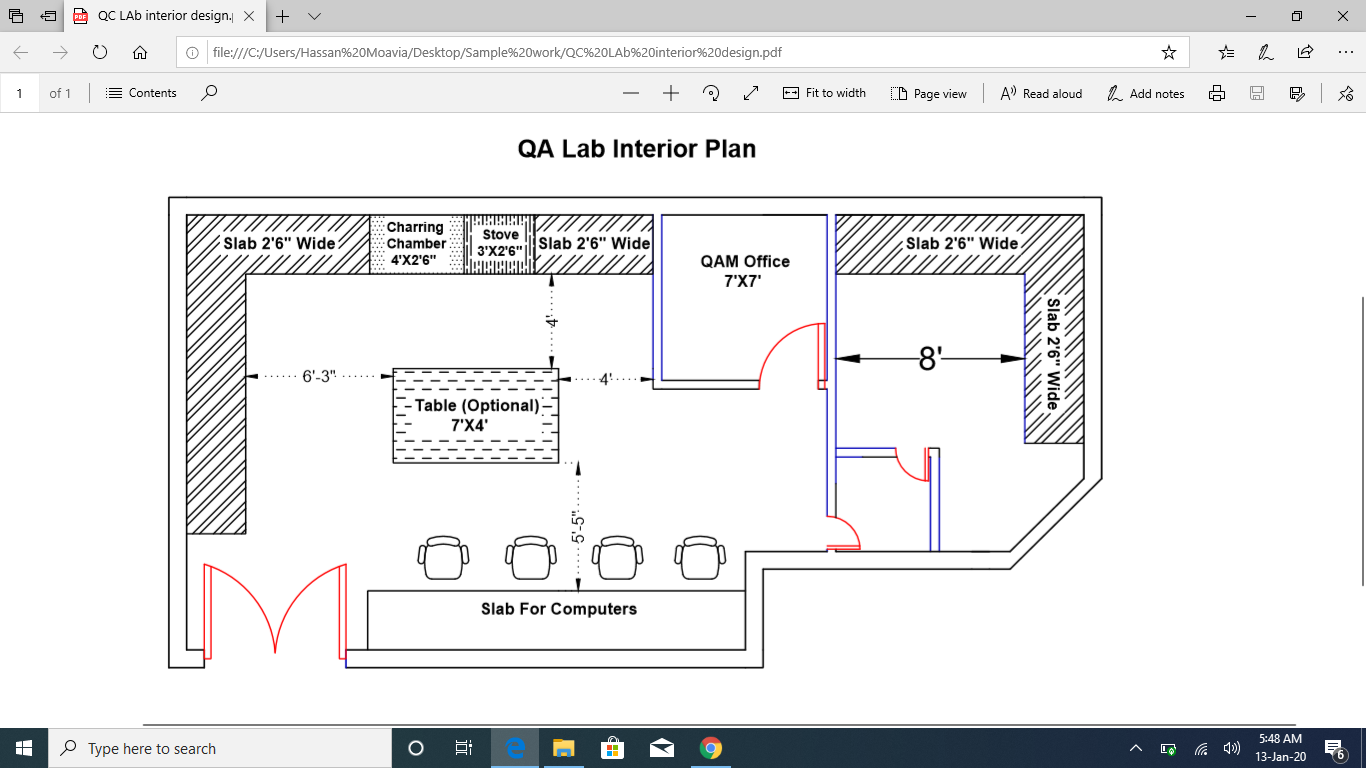Open the Windows Start menu
Screen dimensions: 1366x768
pyautogui.click(x=22, y=747)
